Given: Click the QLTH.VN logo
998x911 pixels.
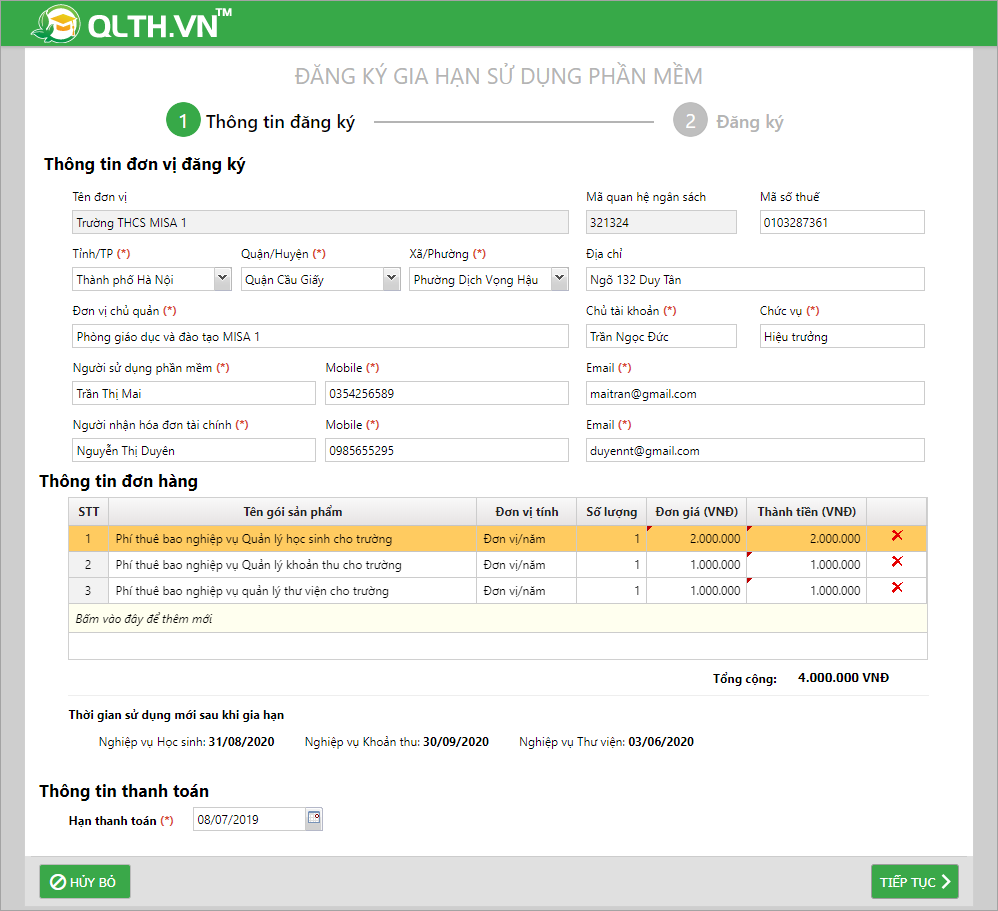Looking at the screenshot, I should coord(132,24).
